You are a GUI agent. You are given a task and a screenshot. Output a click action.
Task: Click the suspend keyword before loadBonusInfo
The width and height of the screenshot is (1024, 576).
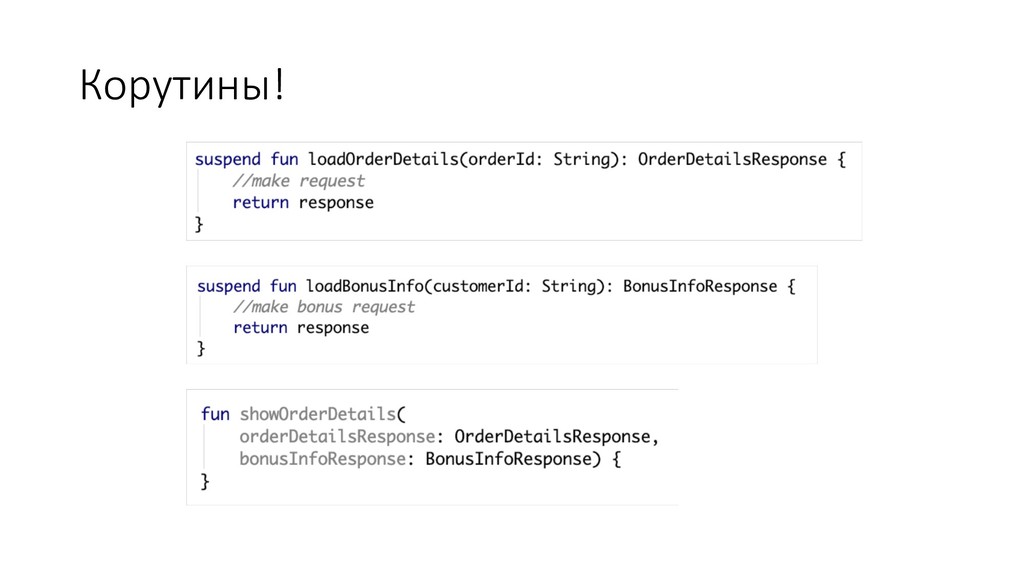tap(230, 286)
